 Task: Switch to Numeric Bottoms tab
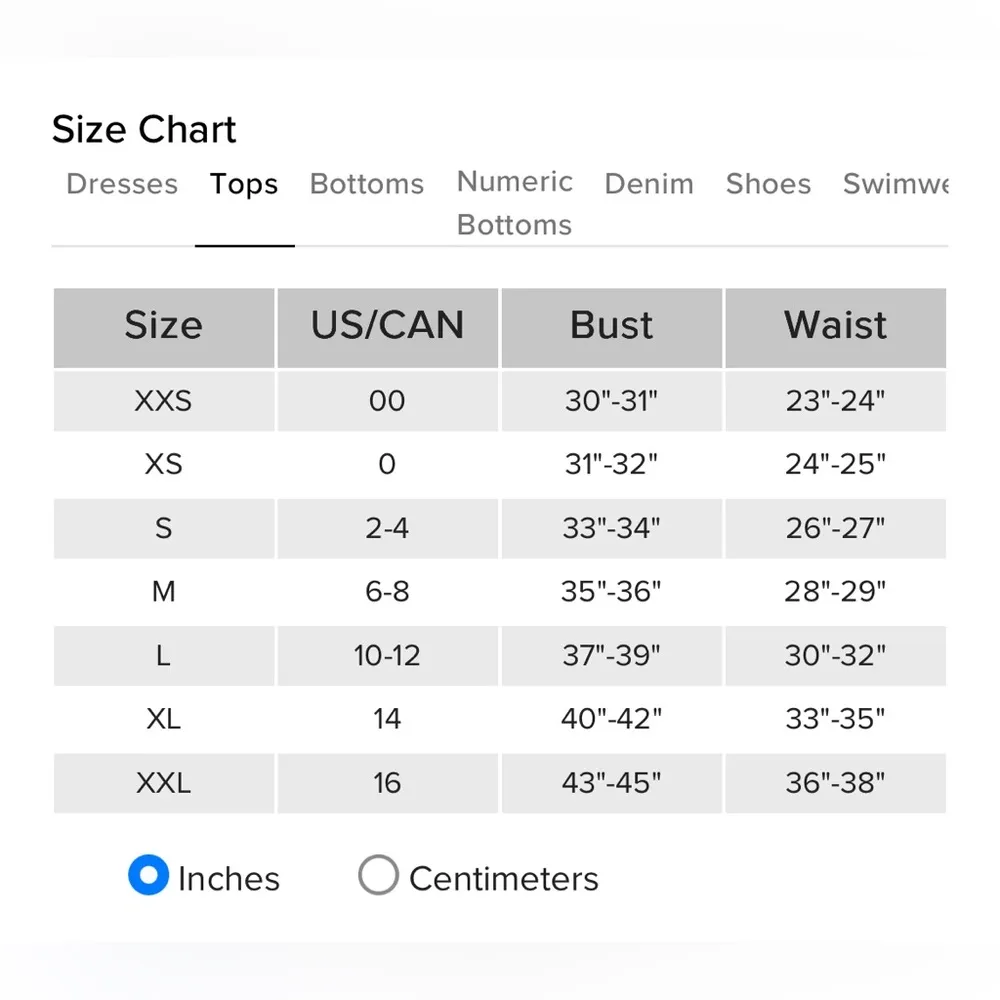click(514, 203)
